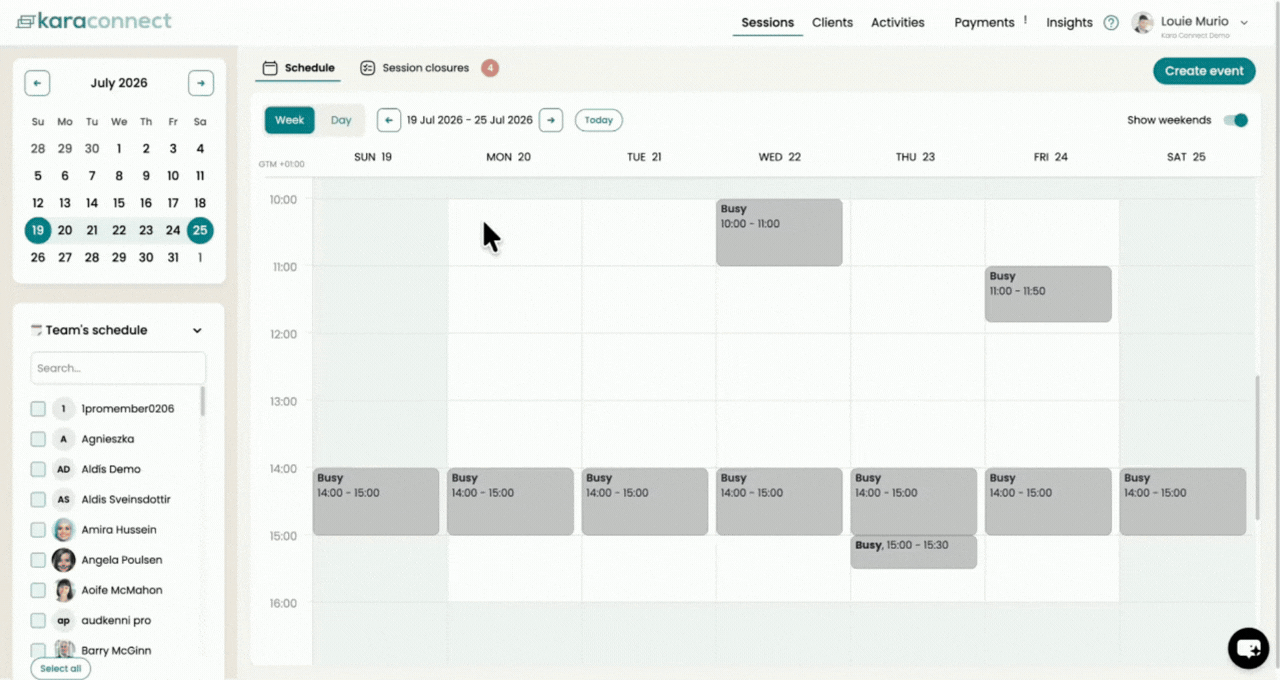Click the Session closures count badge
The width and height of the screenshot is (1280, 680).
pos(490,68)
